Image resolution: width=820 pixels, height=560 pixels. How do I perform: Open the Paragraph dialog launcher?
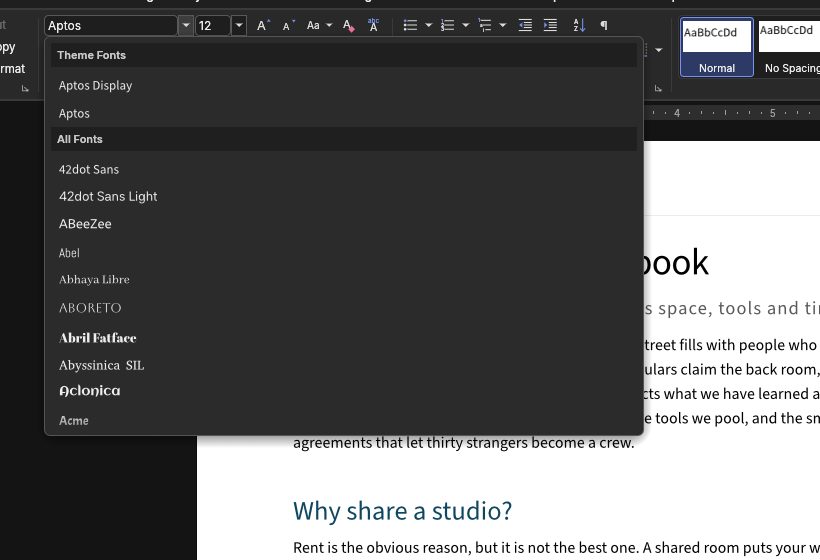click(658, 88)
